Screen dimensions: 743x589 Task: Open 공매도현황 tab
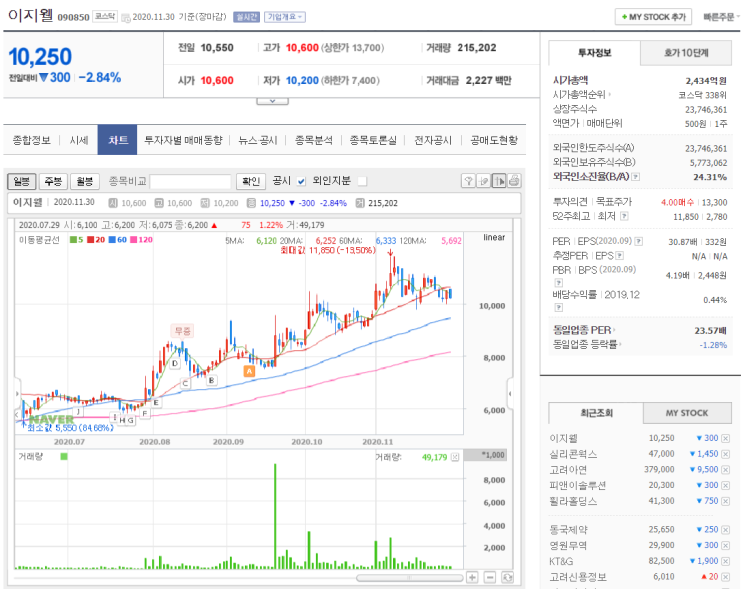pyautogui.click(x=494, y=140)
